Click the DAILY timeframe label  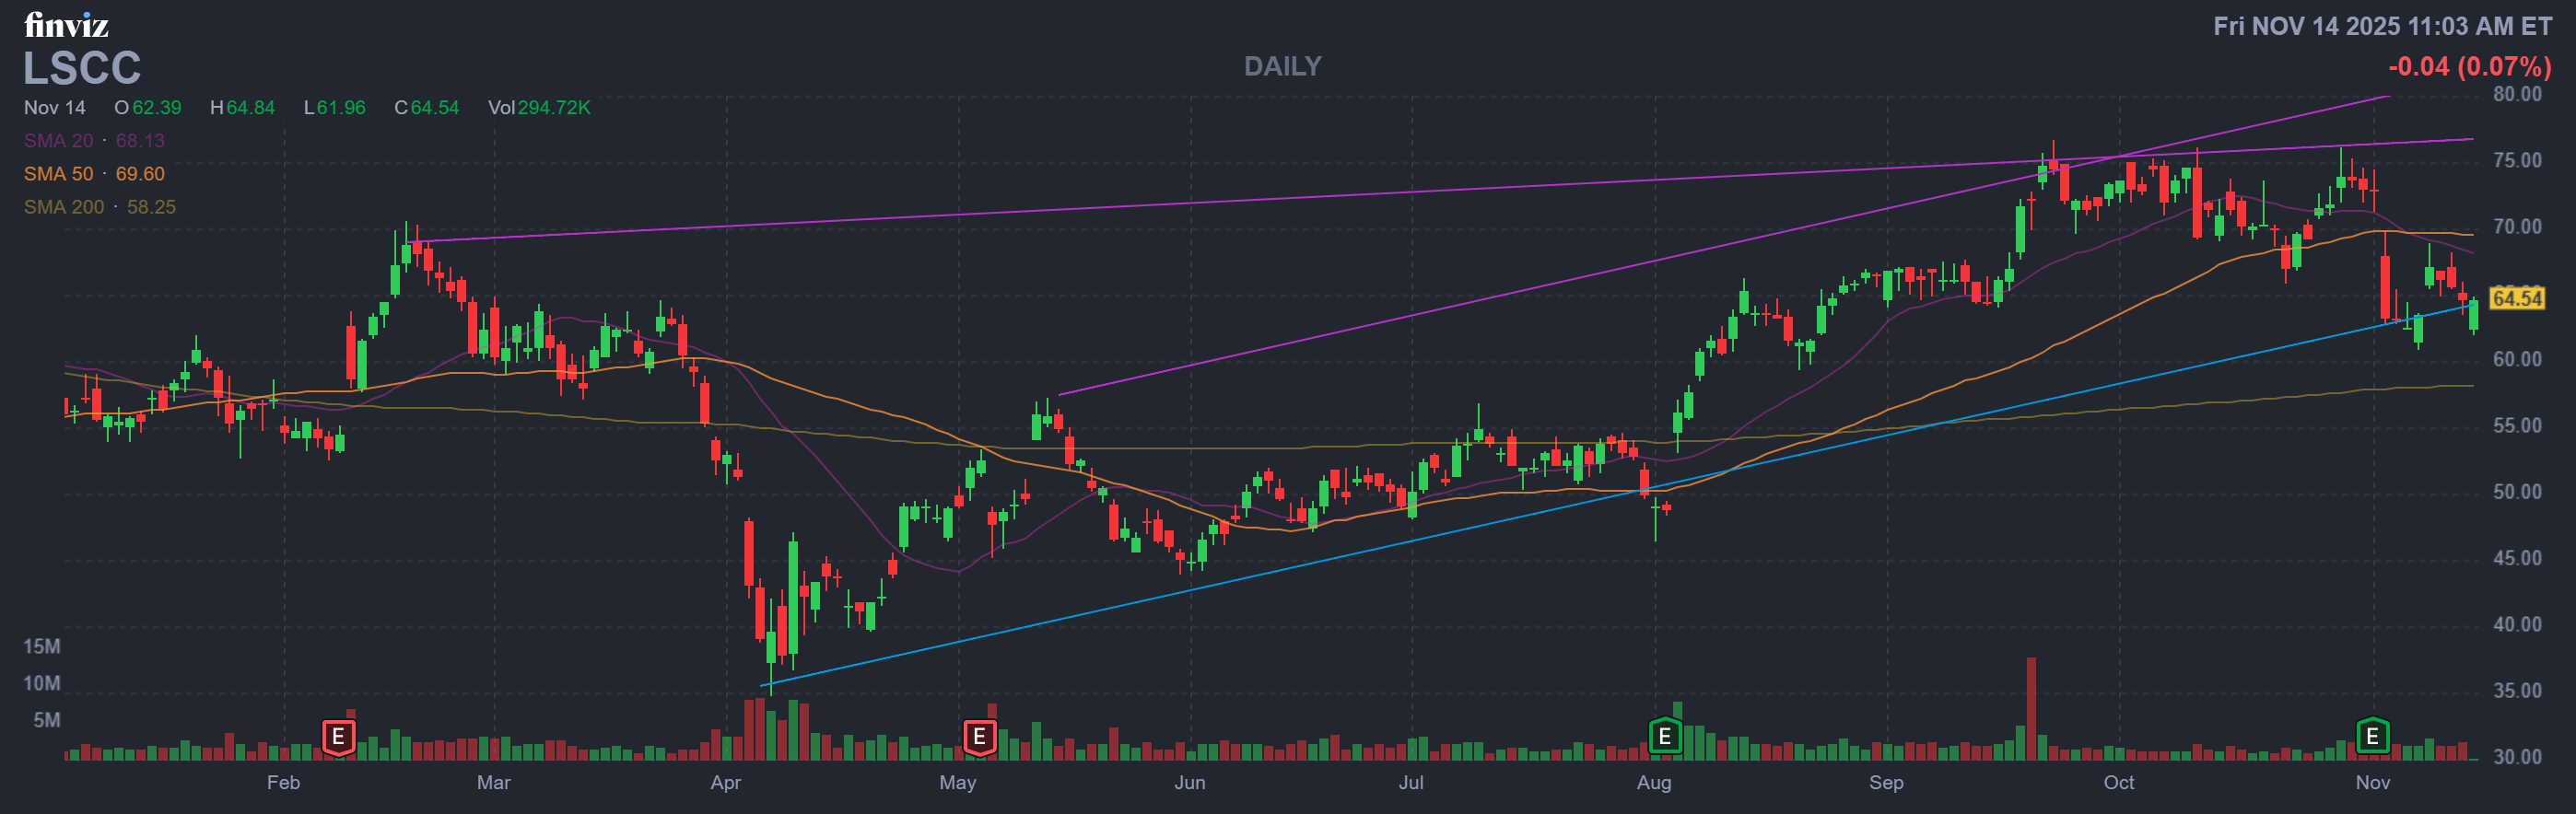click(x=1282, y=66)
